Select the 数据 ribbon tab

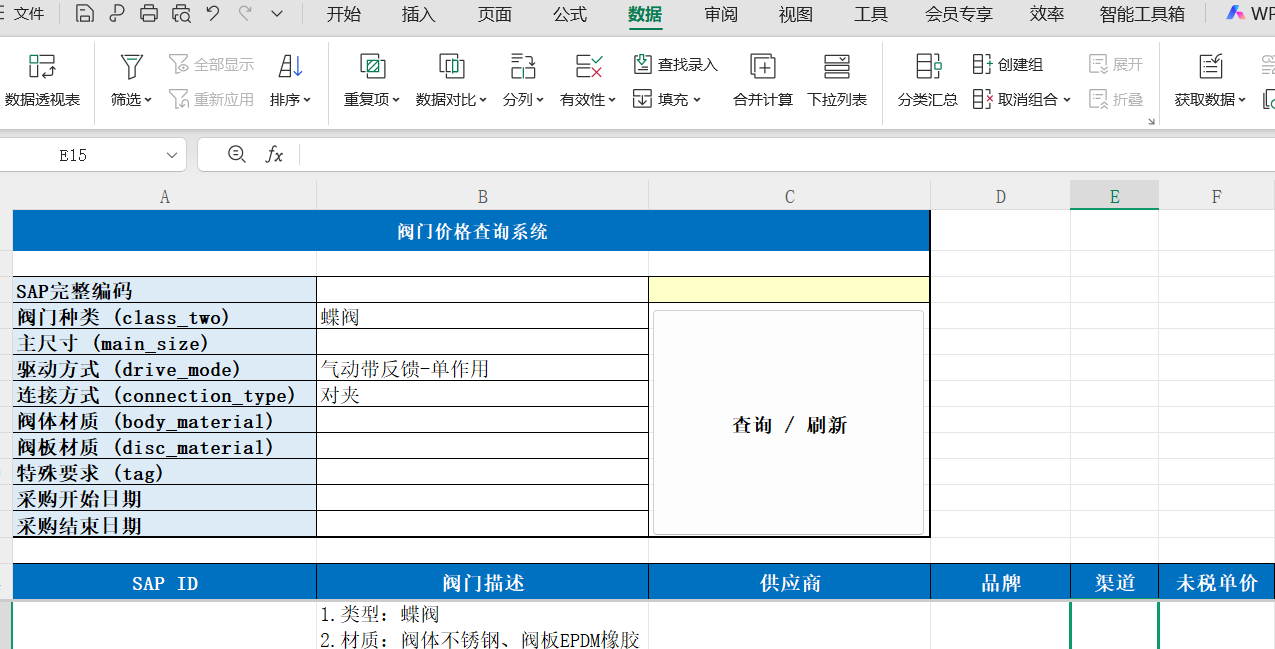(645, 14)
